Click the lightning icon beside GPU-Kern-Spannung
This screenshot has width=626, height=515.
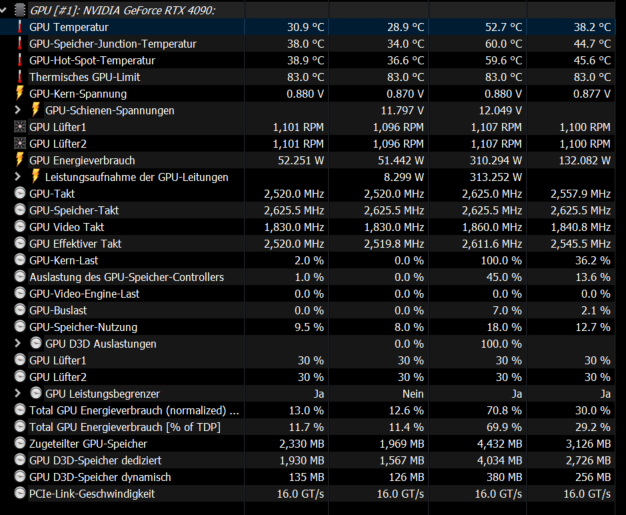20,93
